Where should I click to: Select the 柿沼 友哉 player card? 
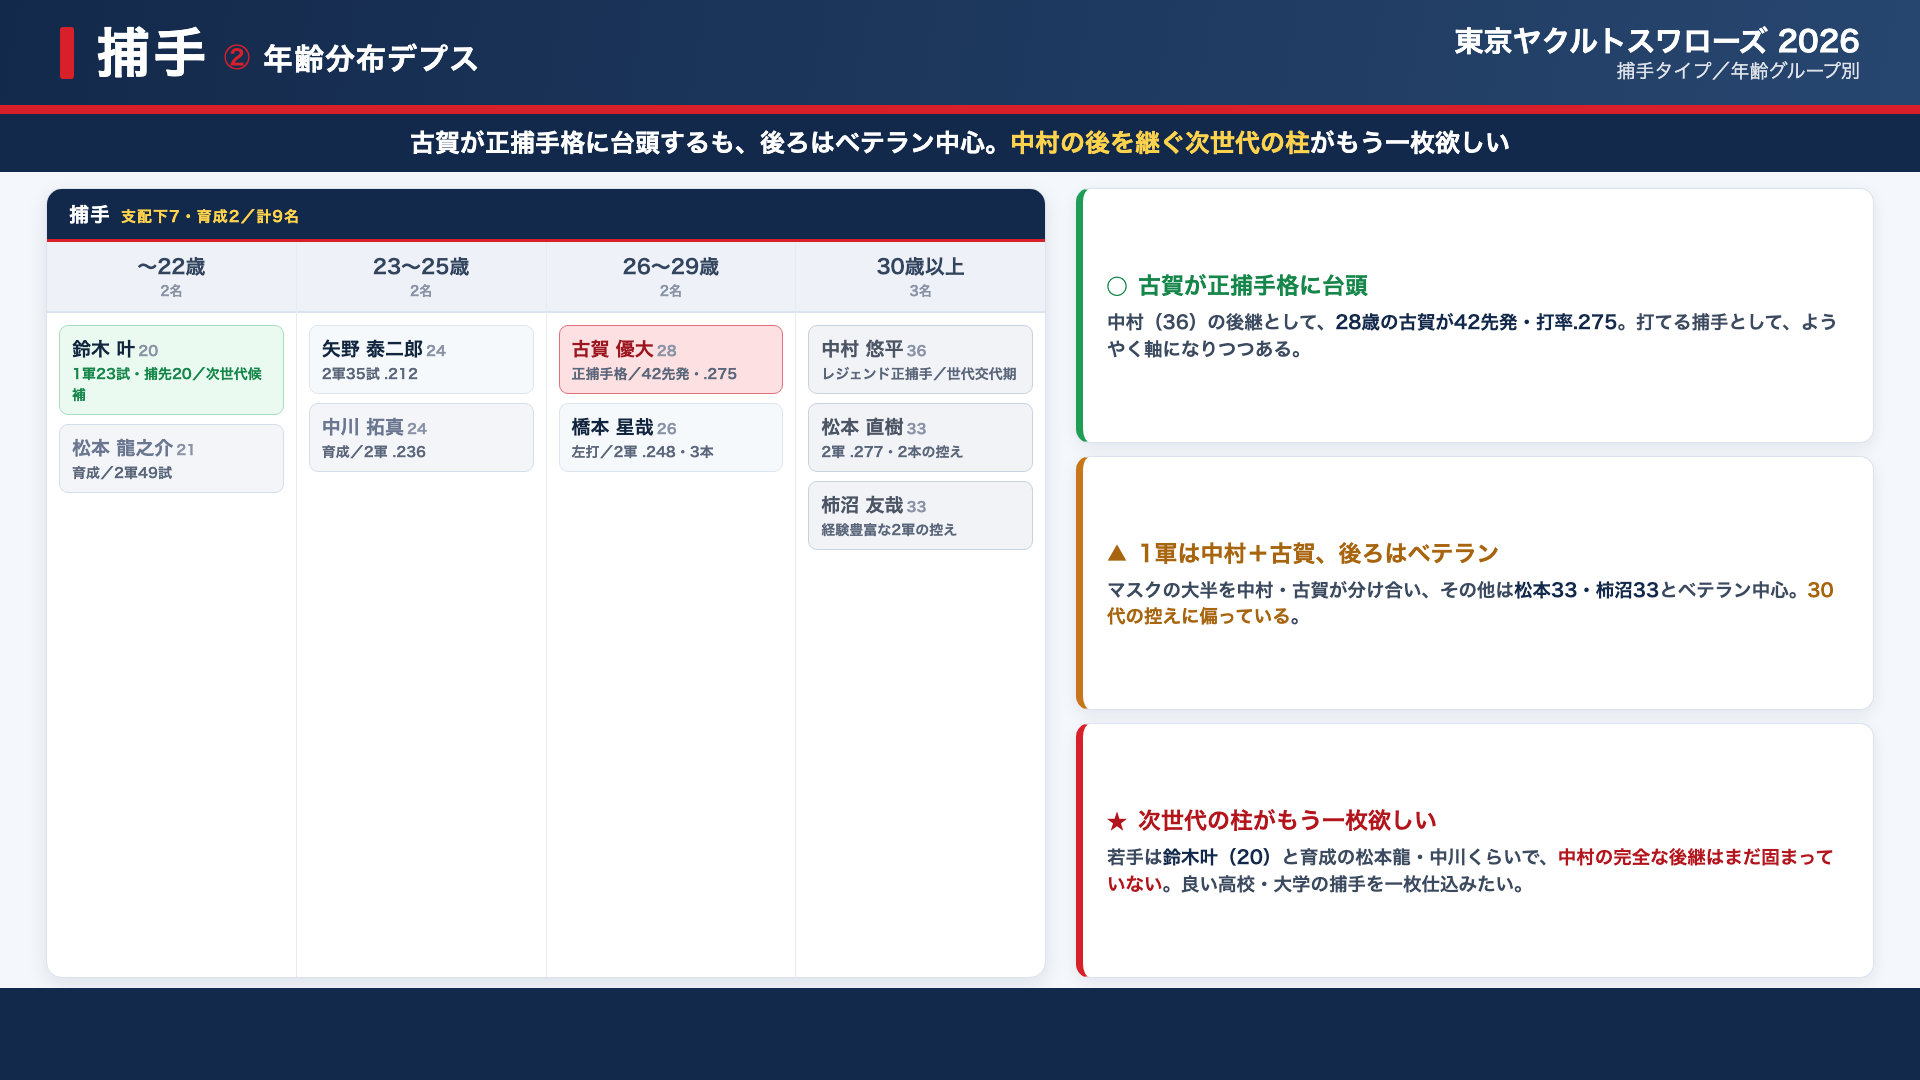coord(920,515)
